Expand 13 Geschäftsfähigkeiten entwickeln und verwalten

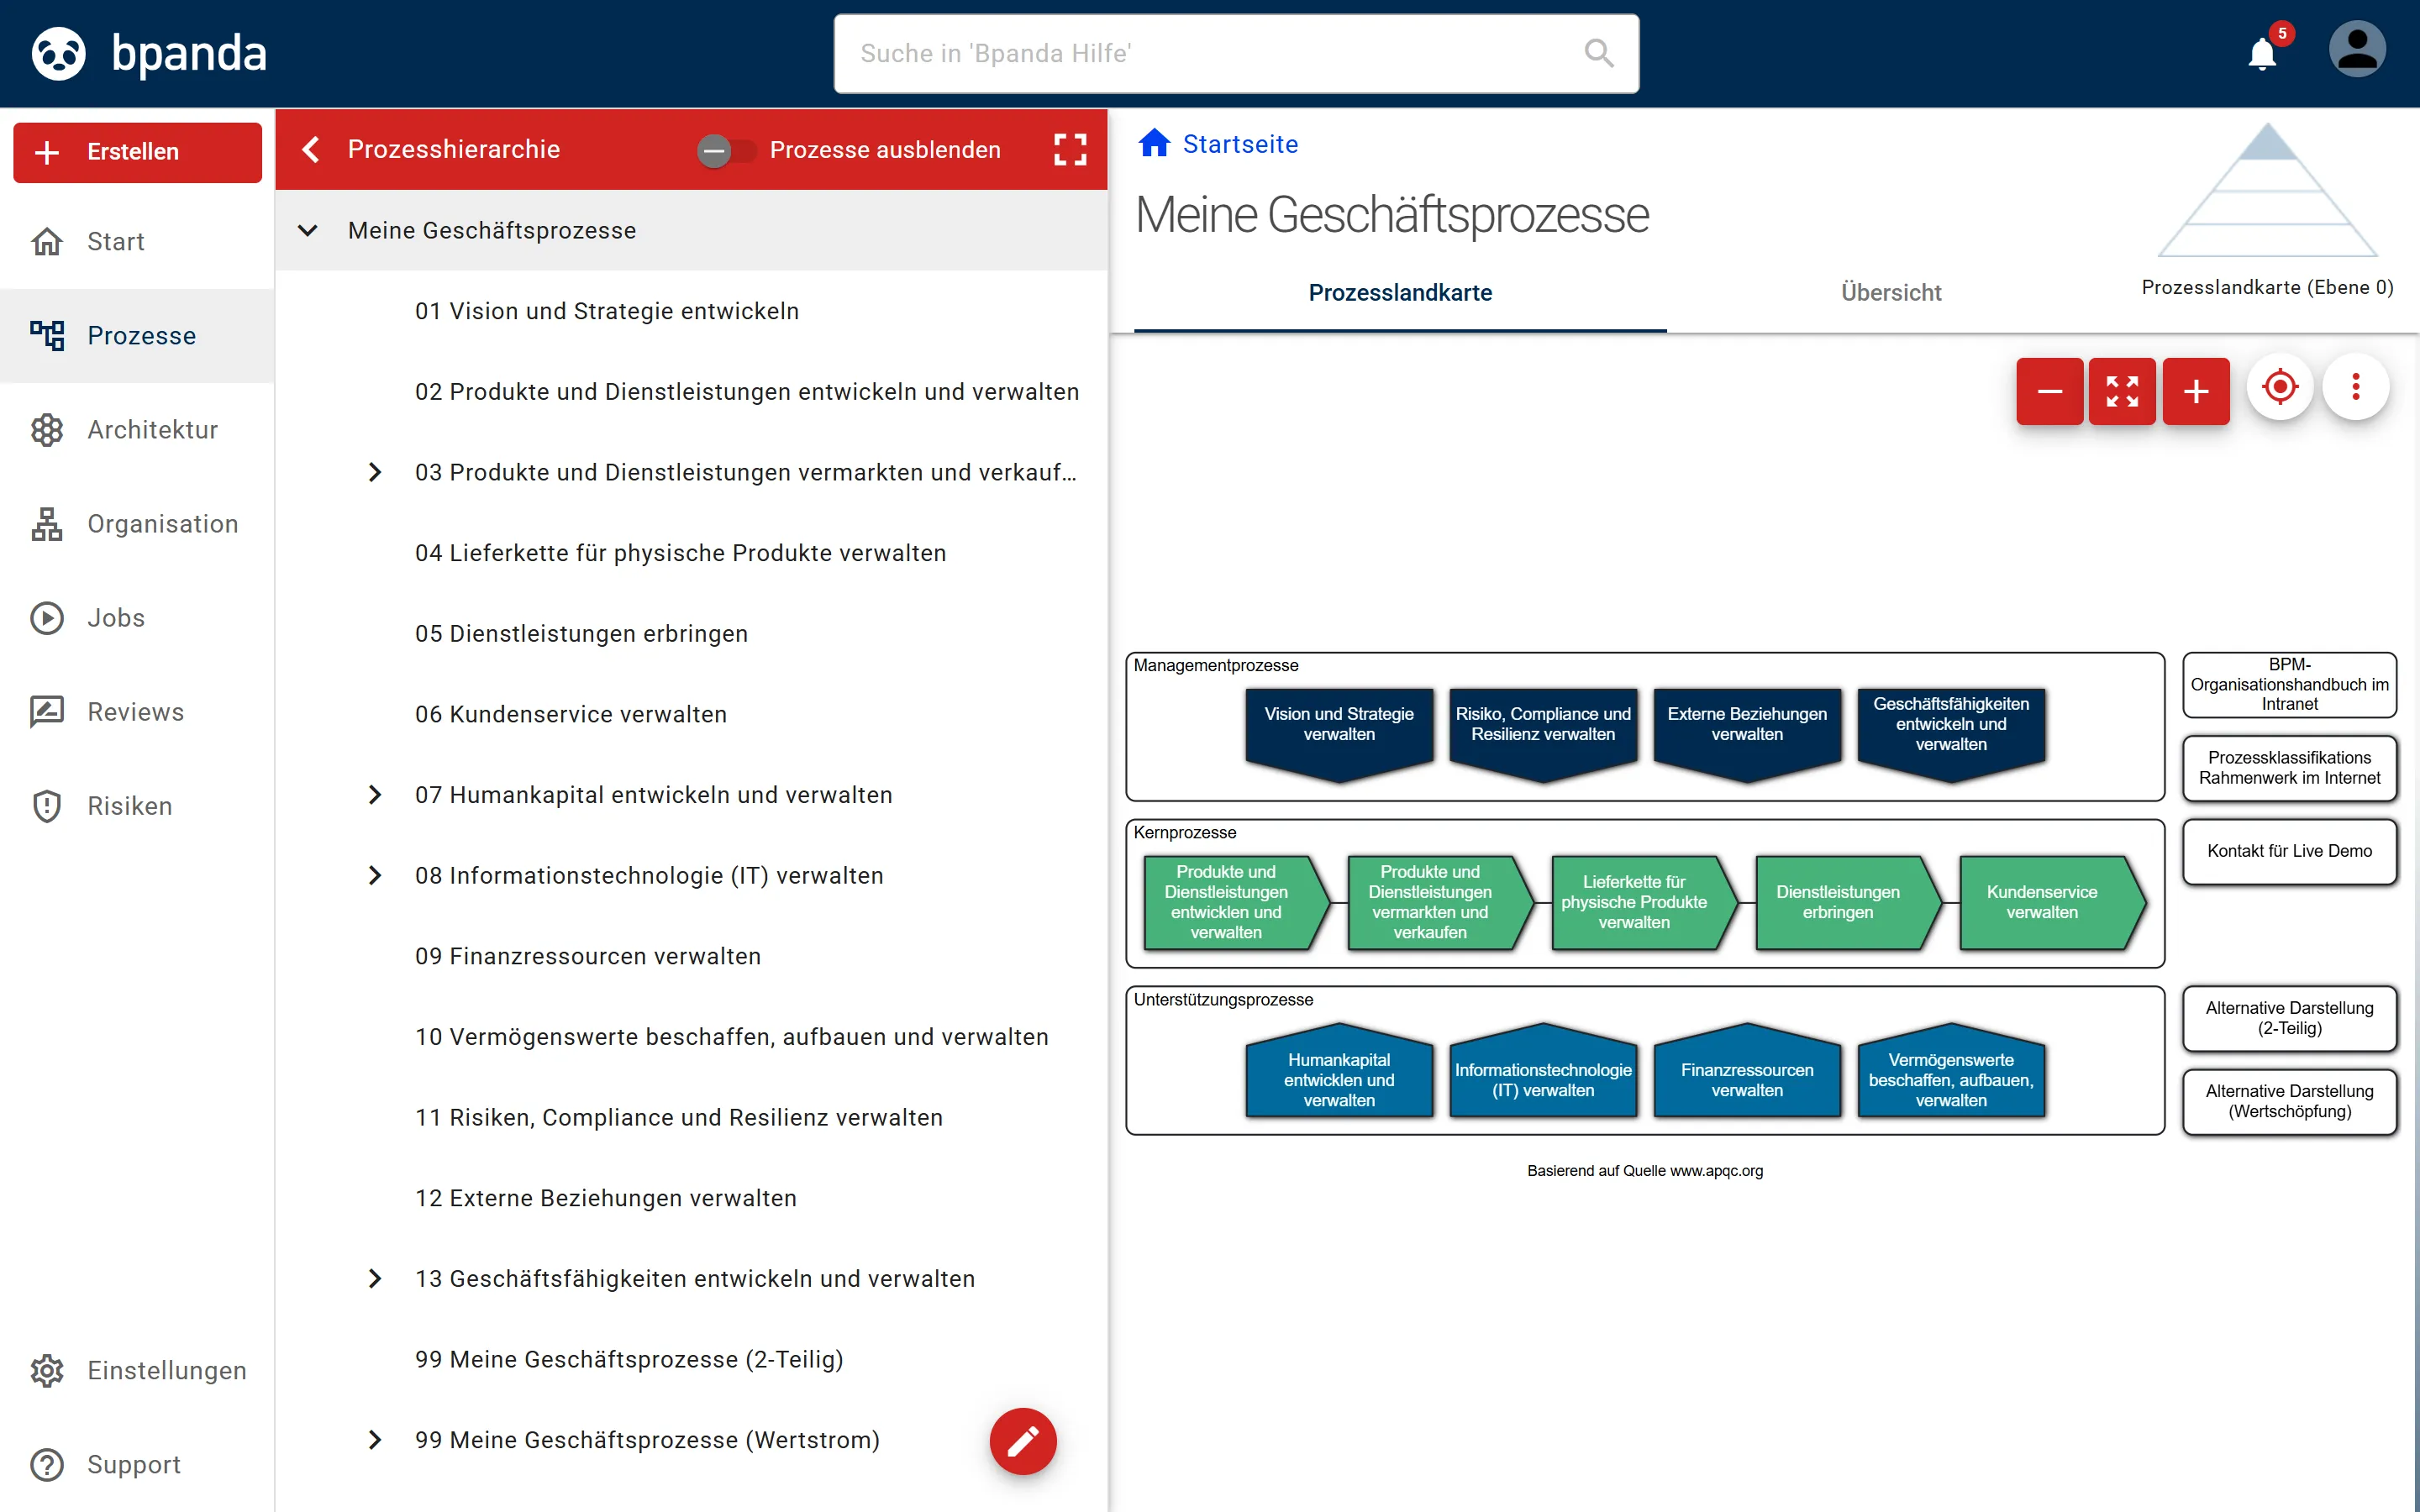[x=375, y=1279]
